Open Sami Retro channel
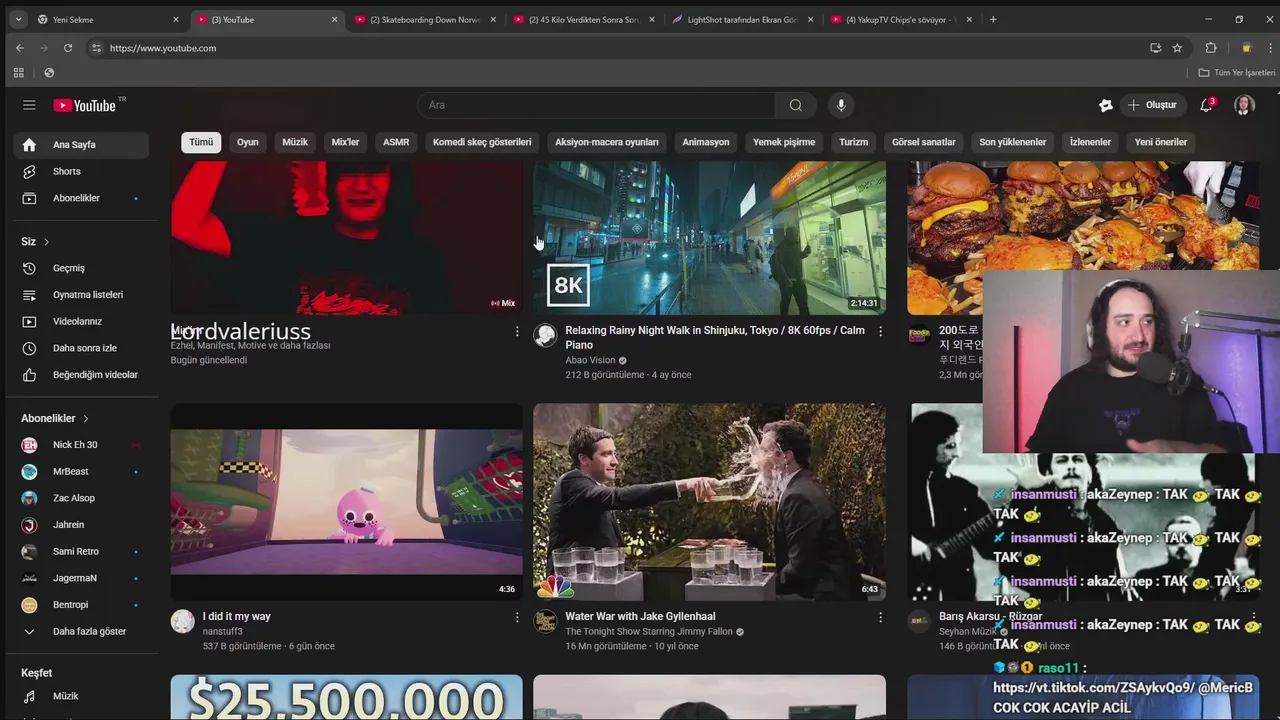This screenshot has height=720, width=1280. 82,551
